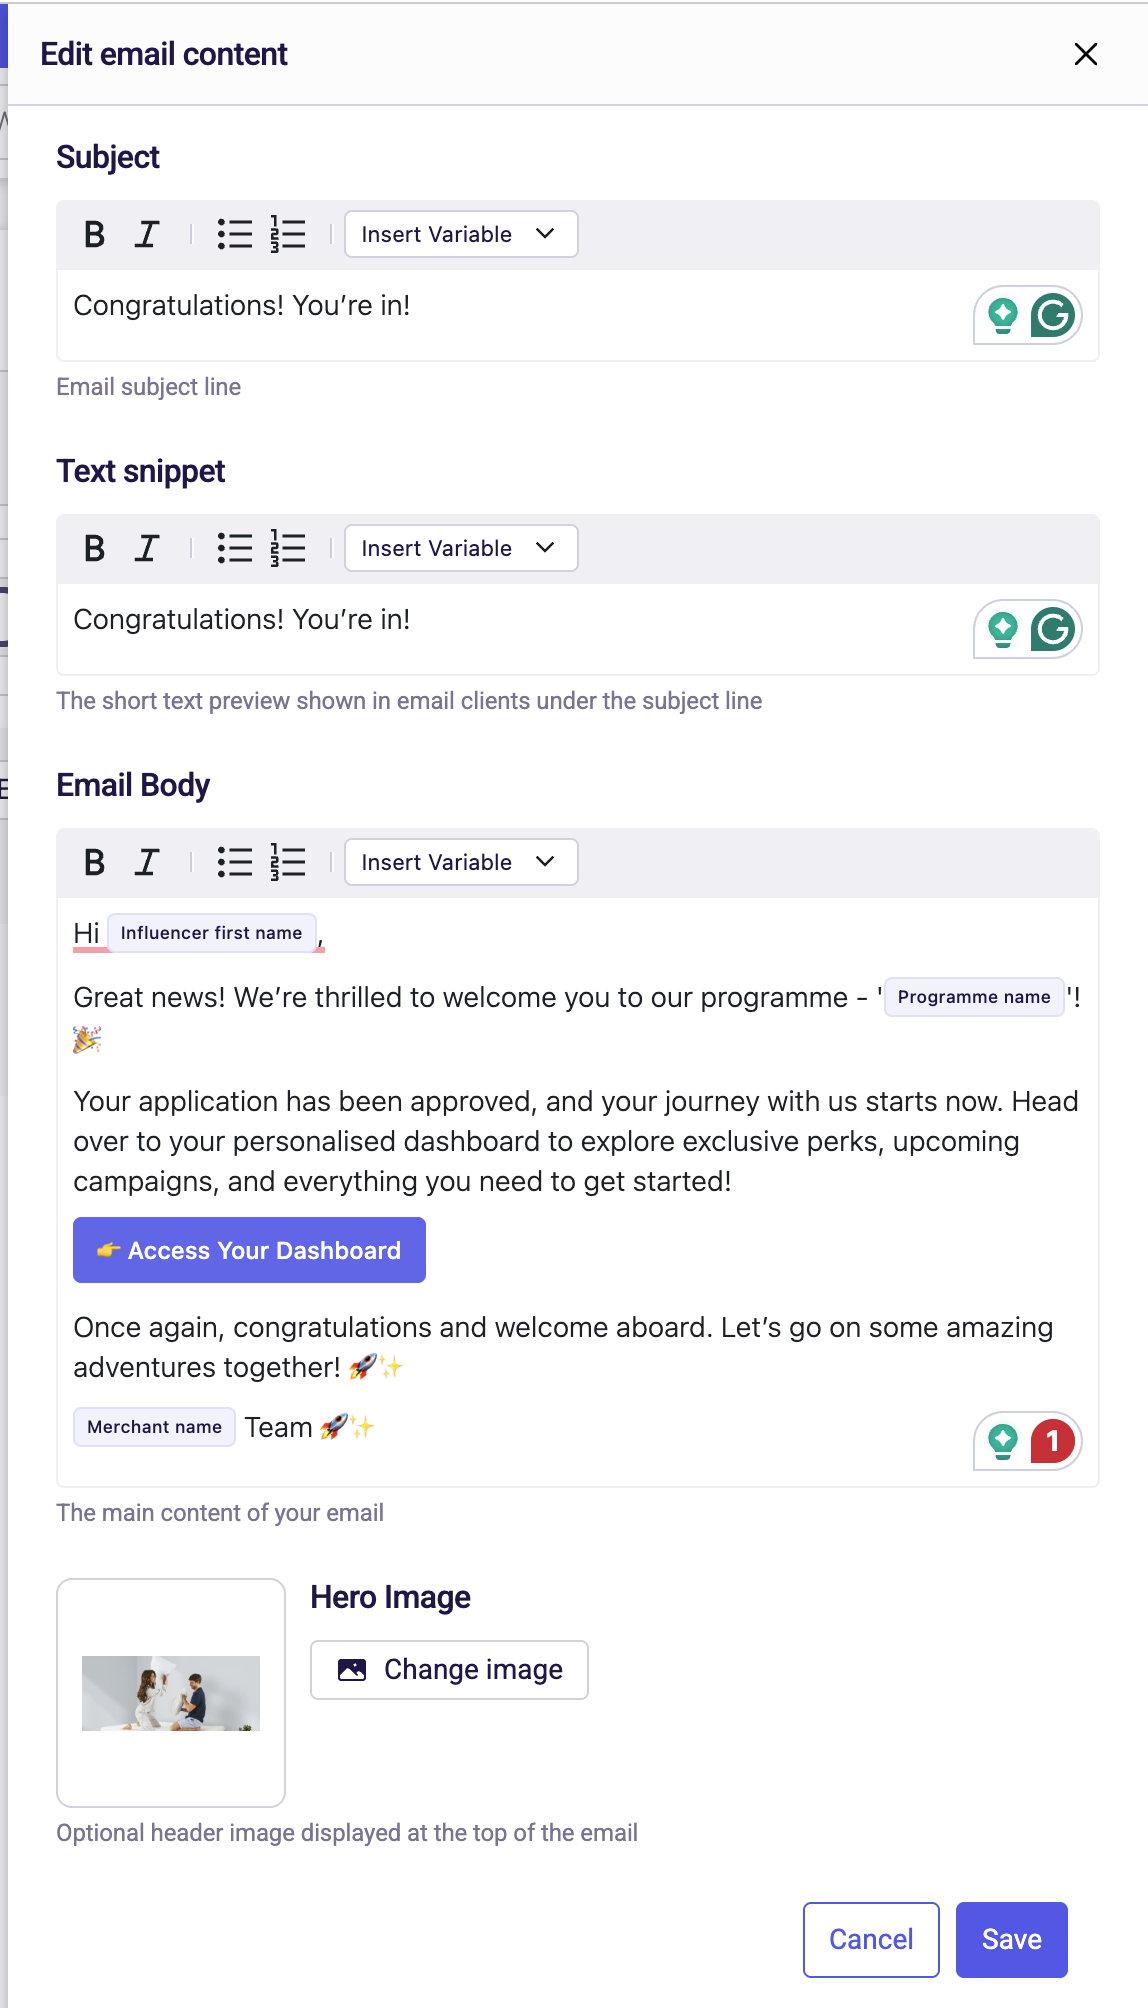Save the email content changes
The height and width of the screenshot is (2008, 1148).
click(x=1011, y=1939)
